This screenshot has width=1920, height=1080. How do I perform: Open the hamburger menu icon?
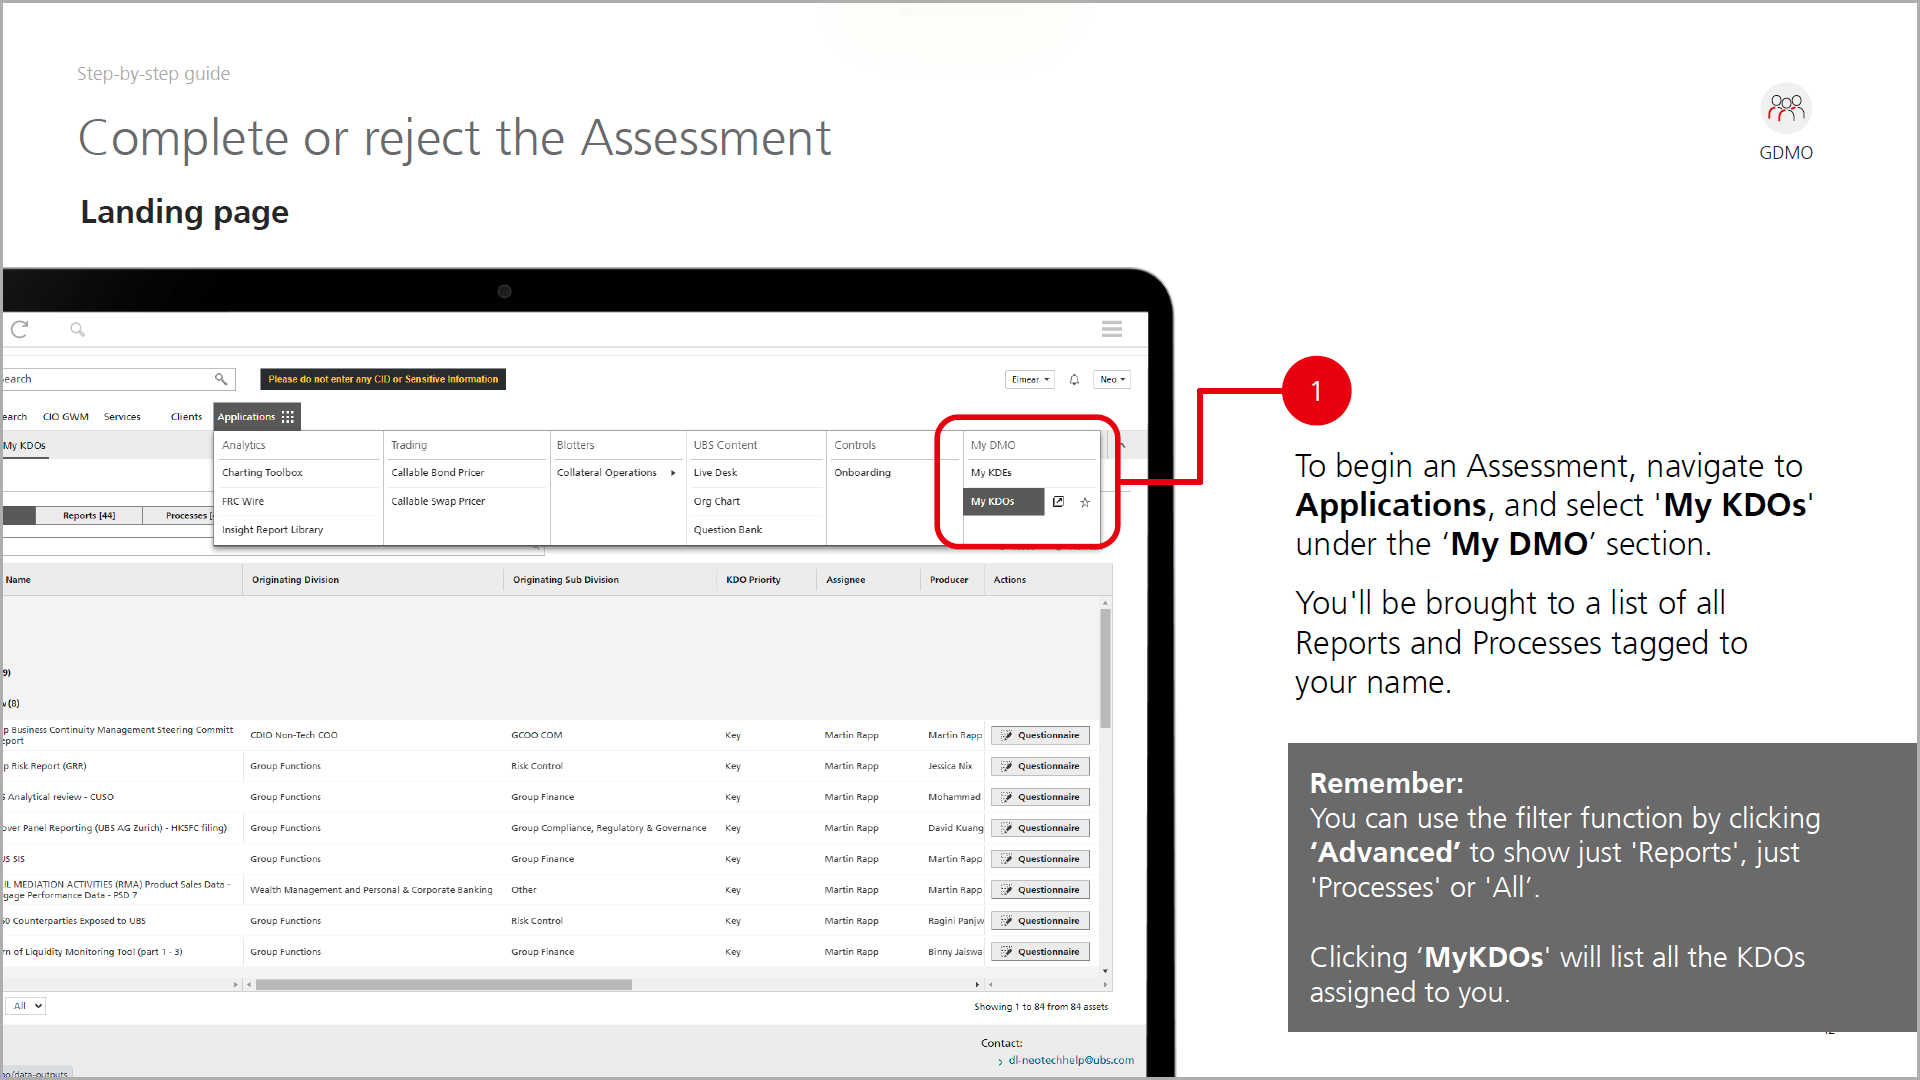(x=1111, y=329)
